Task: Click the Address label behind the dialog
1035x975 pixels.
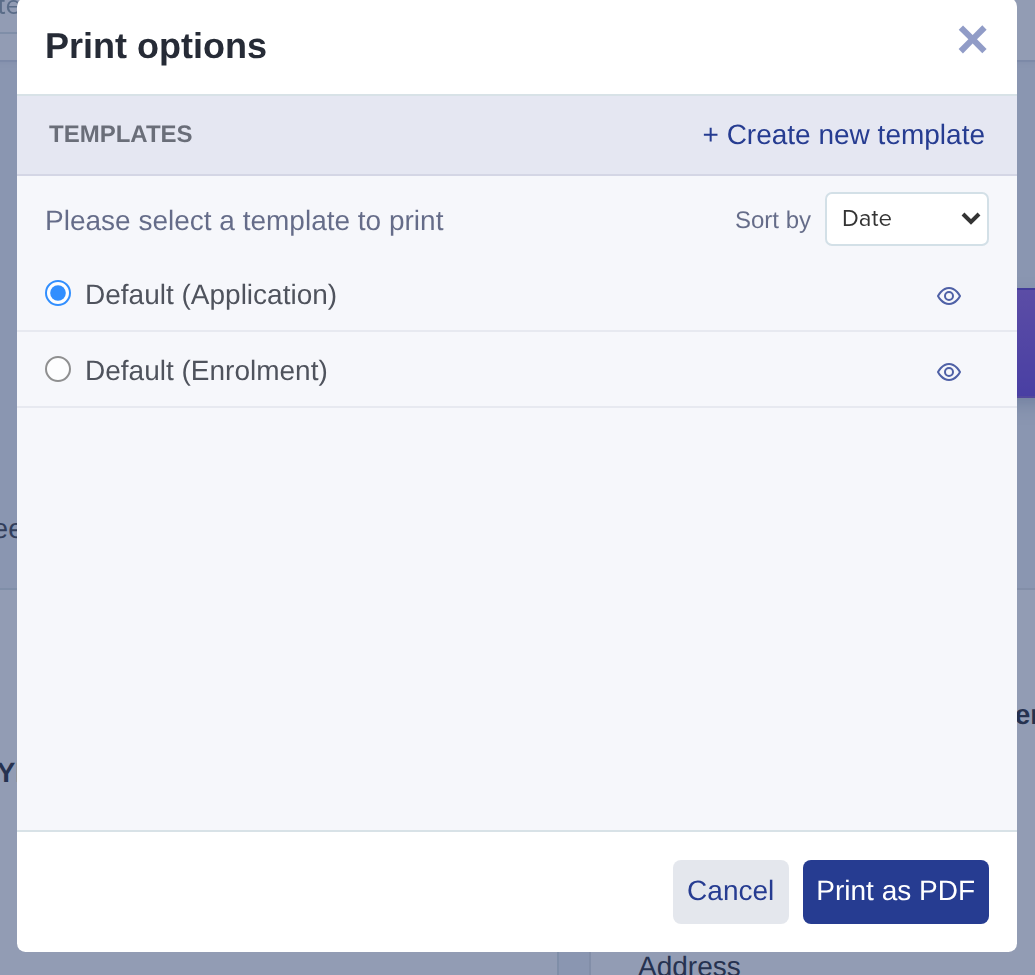Action: click(x=689, y=965)
